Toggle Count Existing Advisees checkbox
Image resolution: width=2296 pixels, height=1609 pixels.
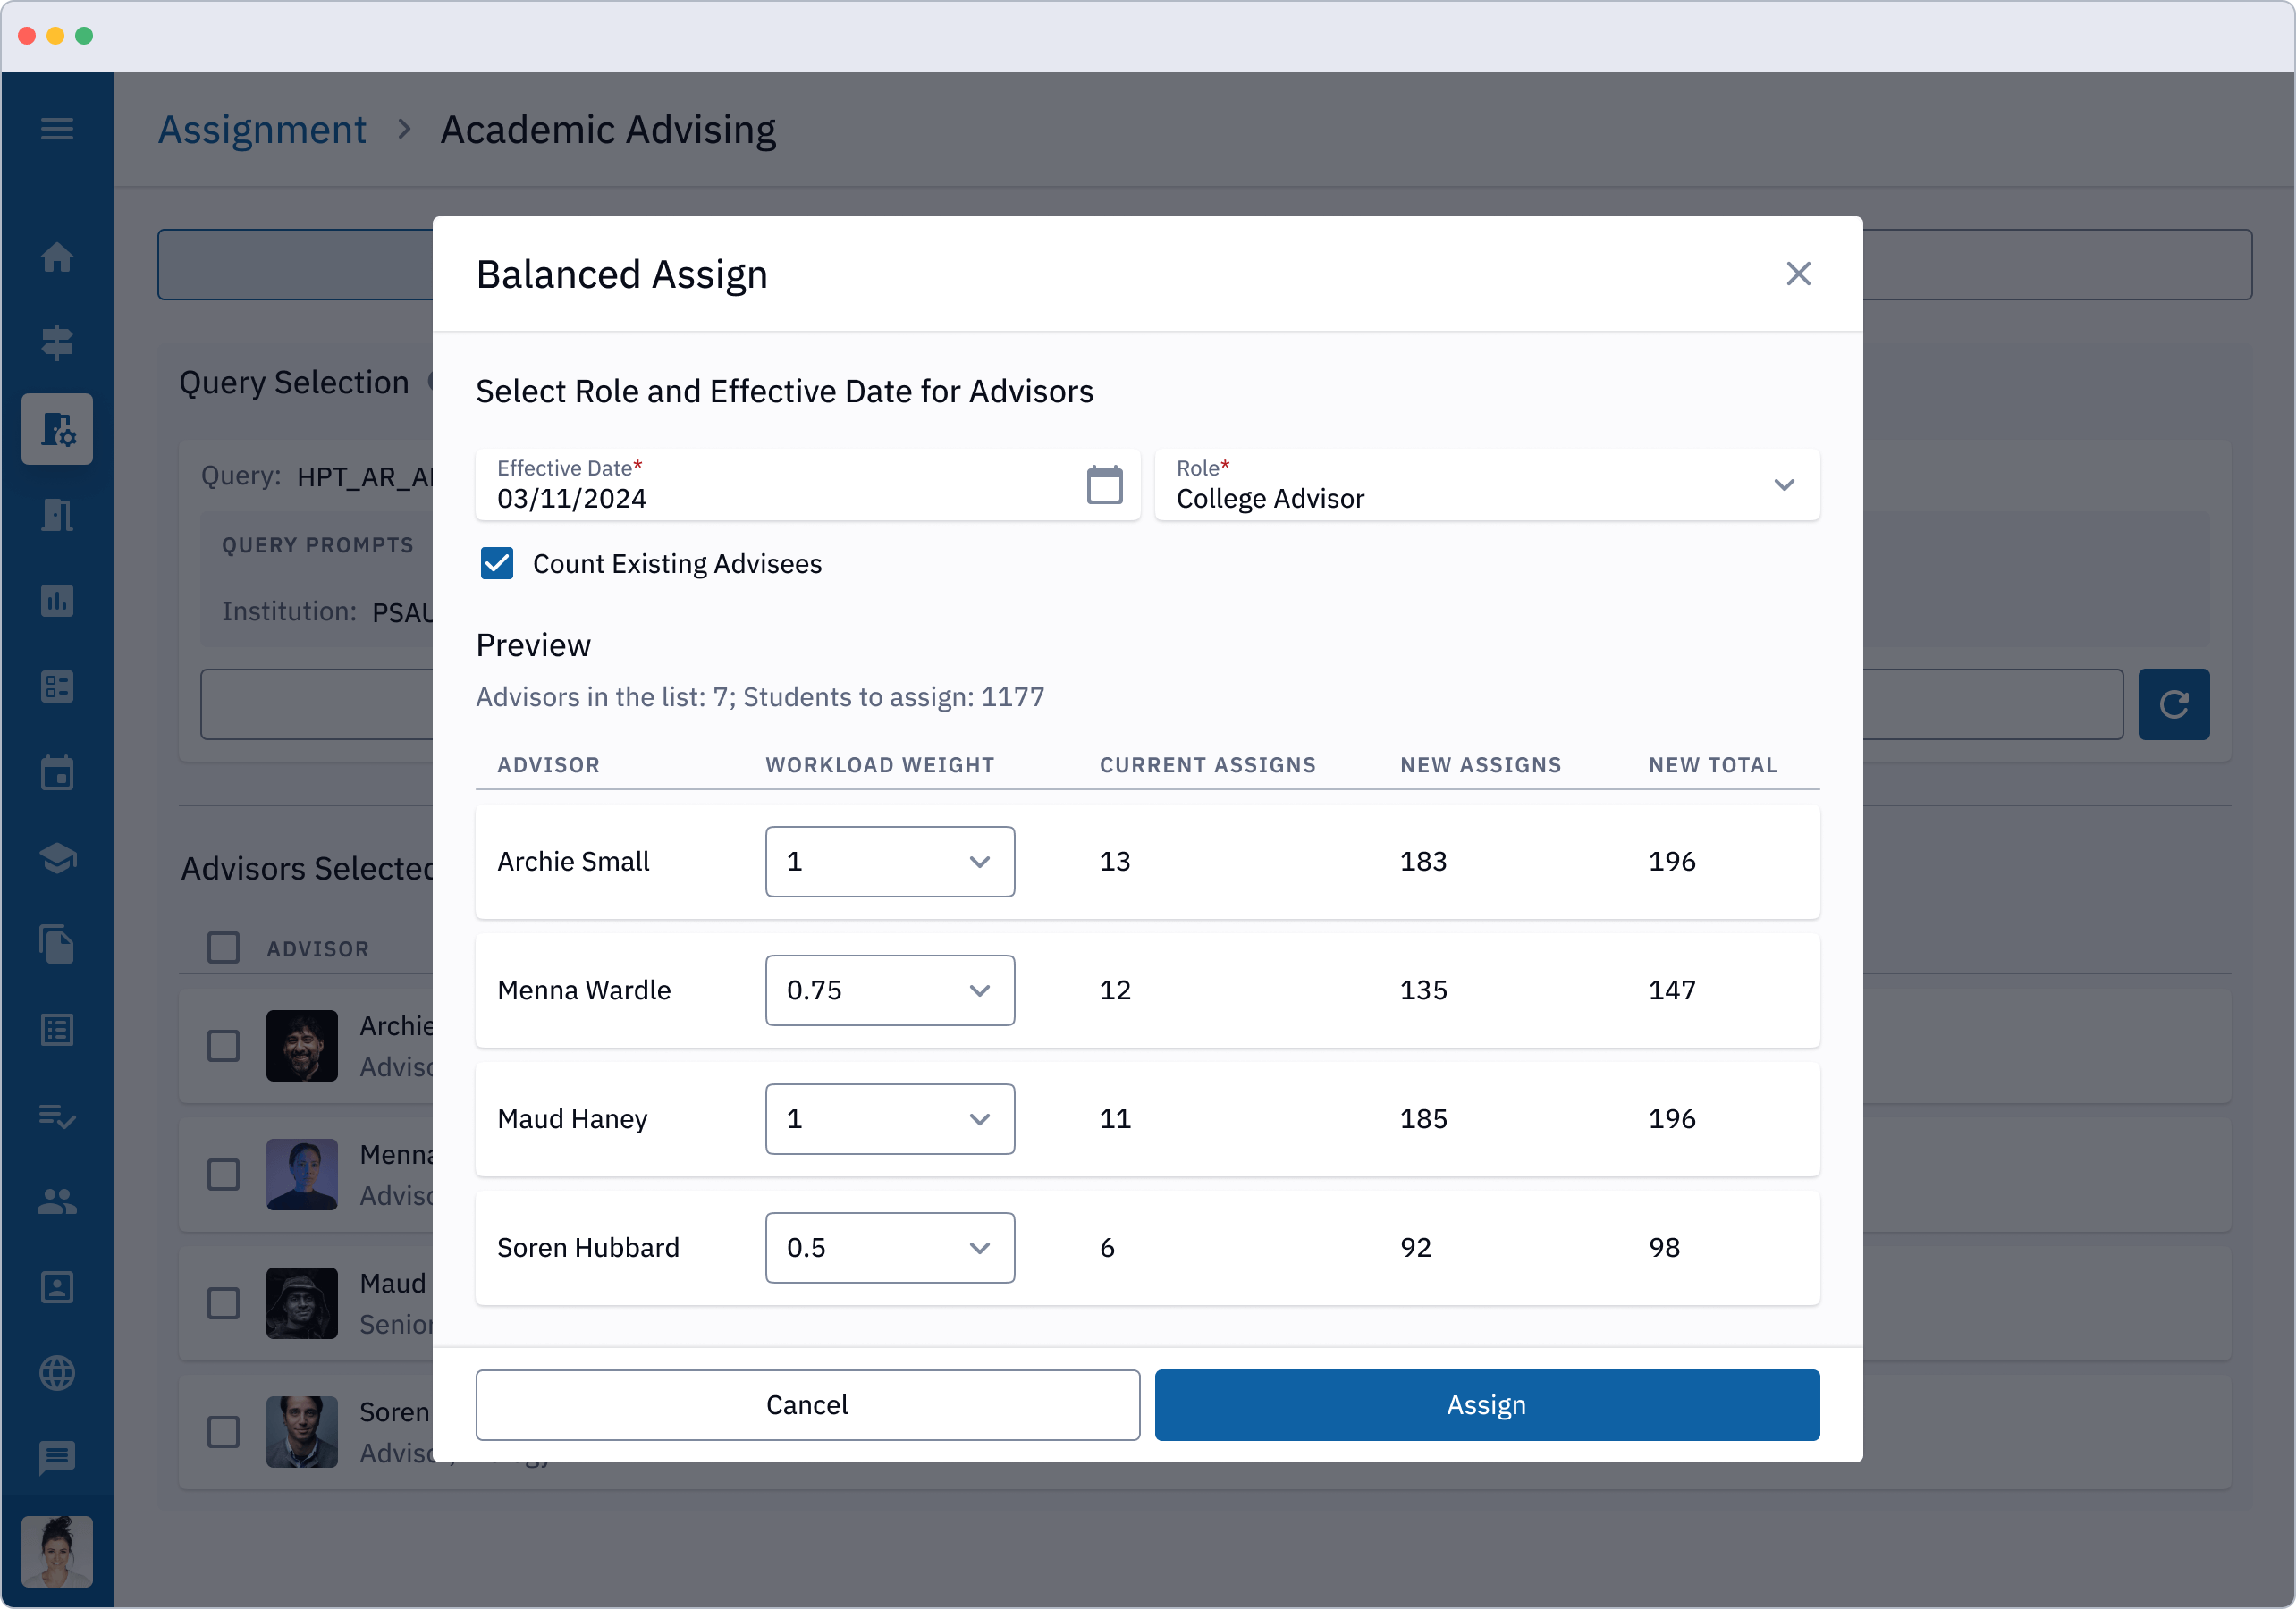pos(497,564)
